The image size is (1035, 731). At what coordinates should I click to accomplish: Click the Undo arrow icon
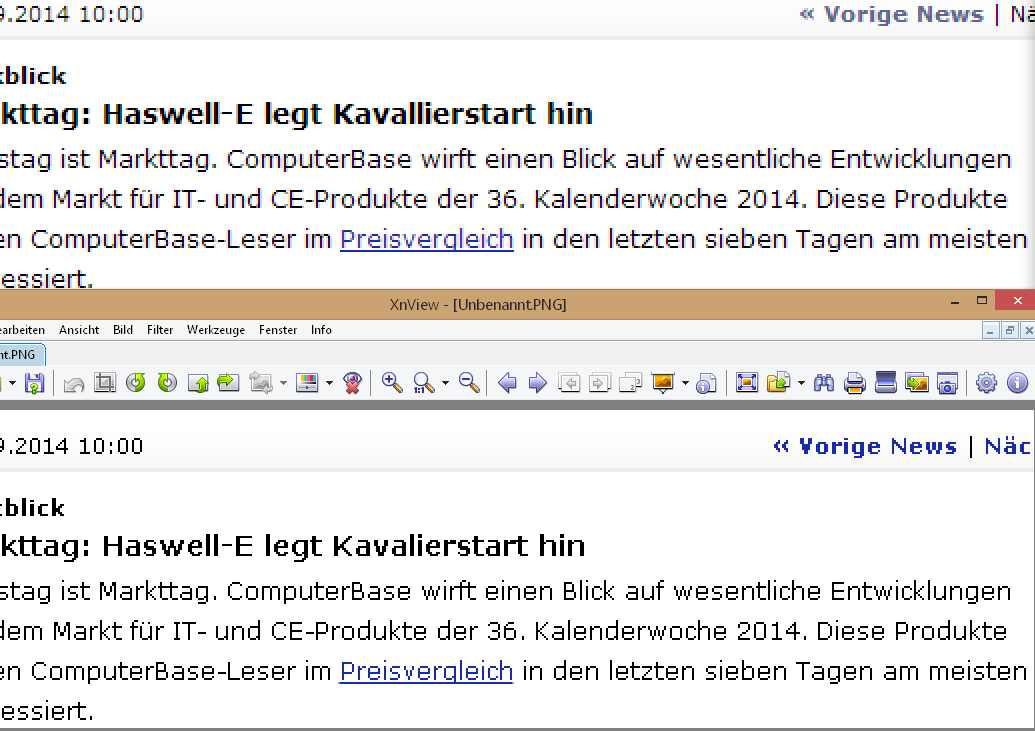tap(74, 383)
